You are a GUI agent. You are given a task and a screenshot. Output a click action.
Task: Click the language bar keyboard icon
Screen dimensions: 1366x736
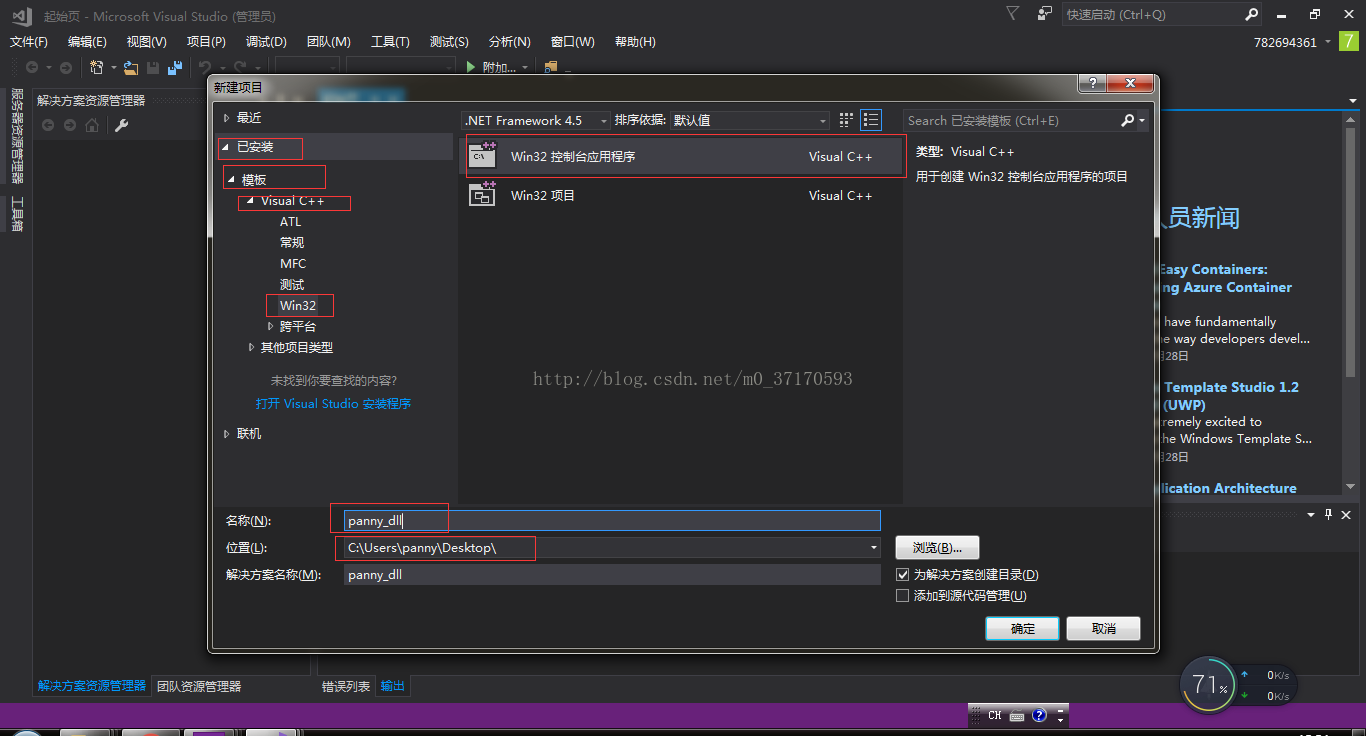1017,716
